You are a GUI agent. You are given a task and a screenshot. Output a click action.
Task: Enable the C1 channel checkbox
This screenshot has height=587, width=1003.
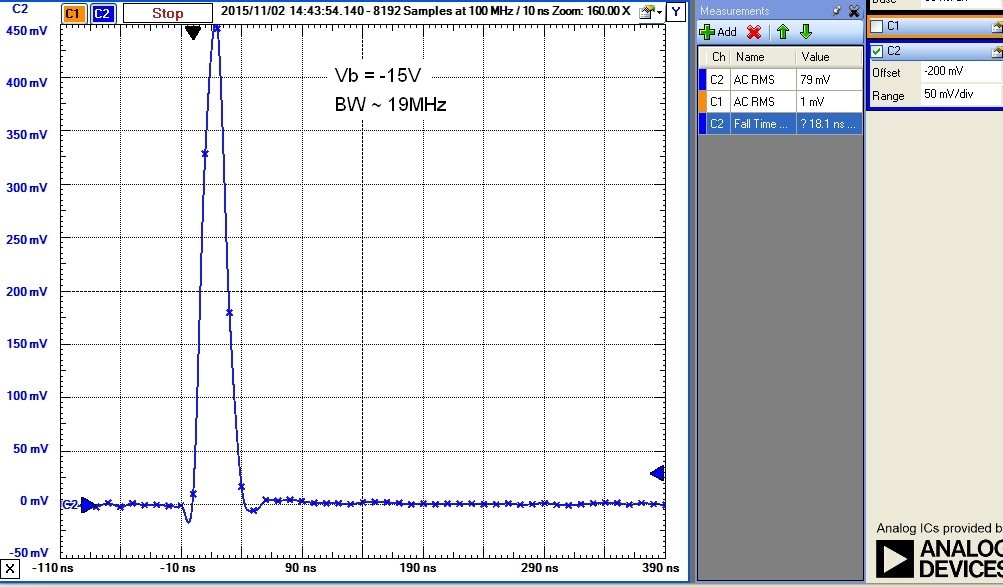[x=877, y=26]
